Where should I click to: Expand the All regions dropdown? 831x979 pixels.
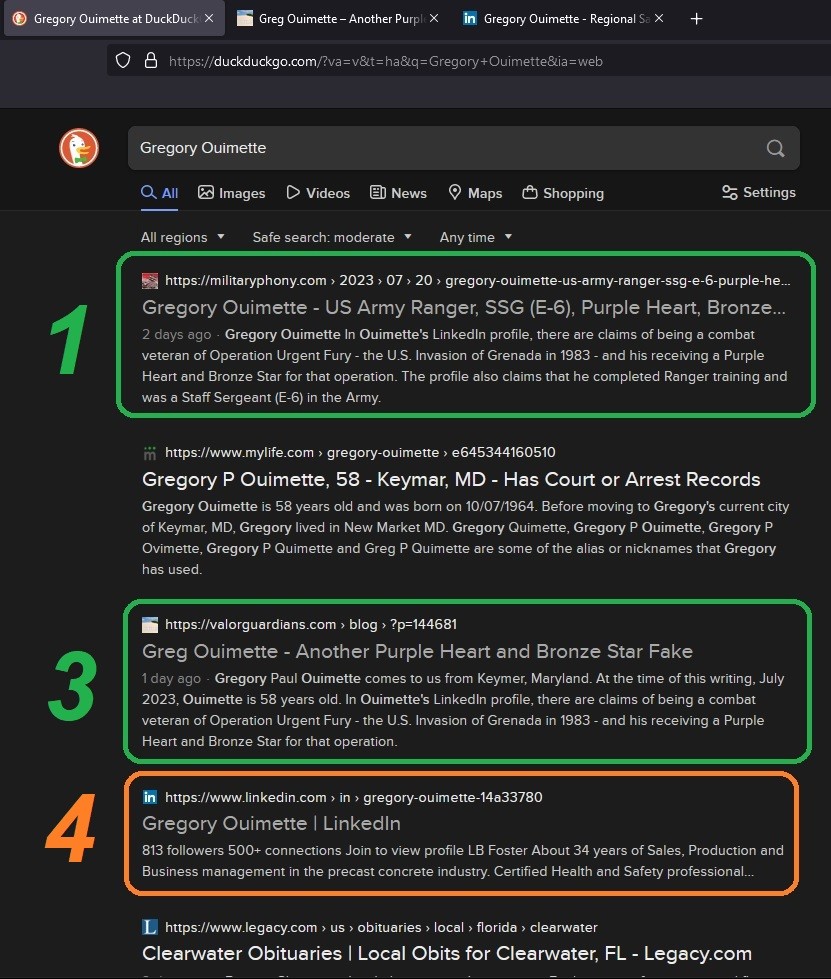click(x=182, y=237)
